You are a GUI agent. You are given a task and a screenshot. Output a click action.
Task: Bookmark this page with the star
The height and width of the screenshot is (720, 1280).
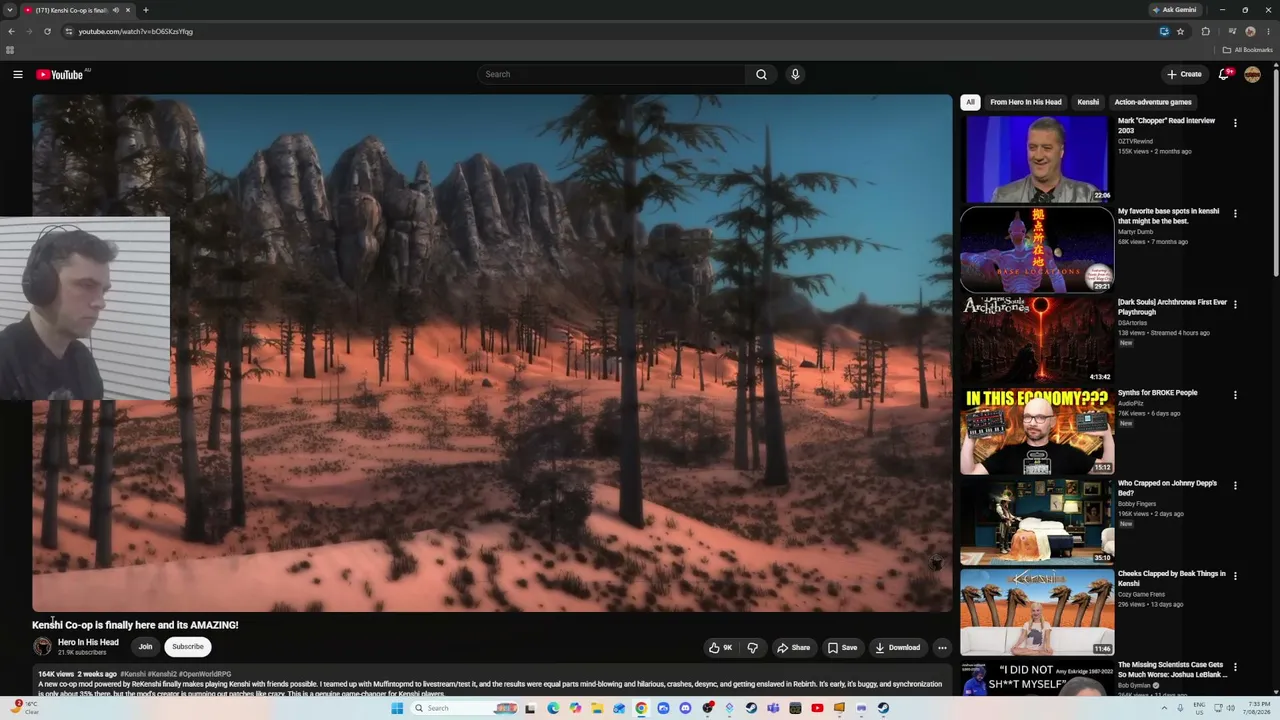click(1180, 31)
